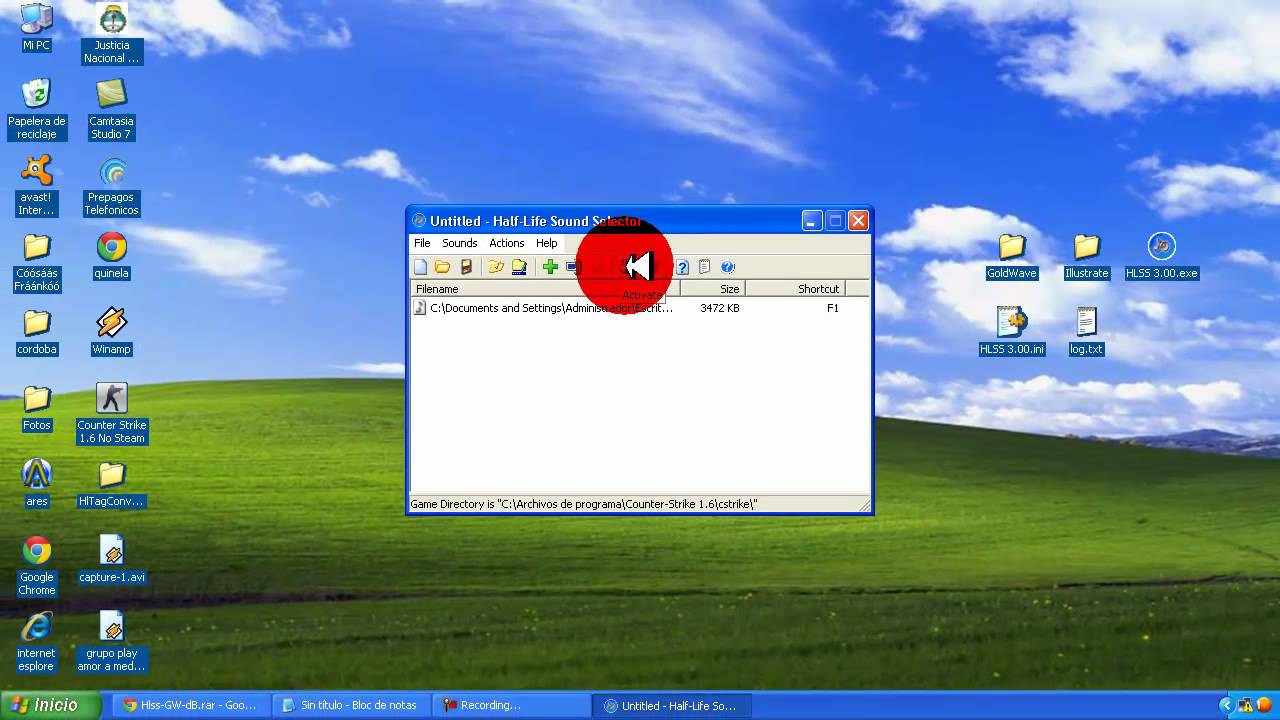
Task: Select the Illustrate folder icon
Action: coord(1087,256)
